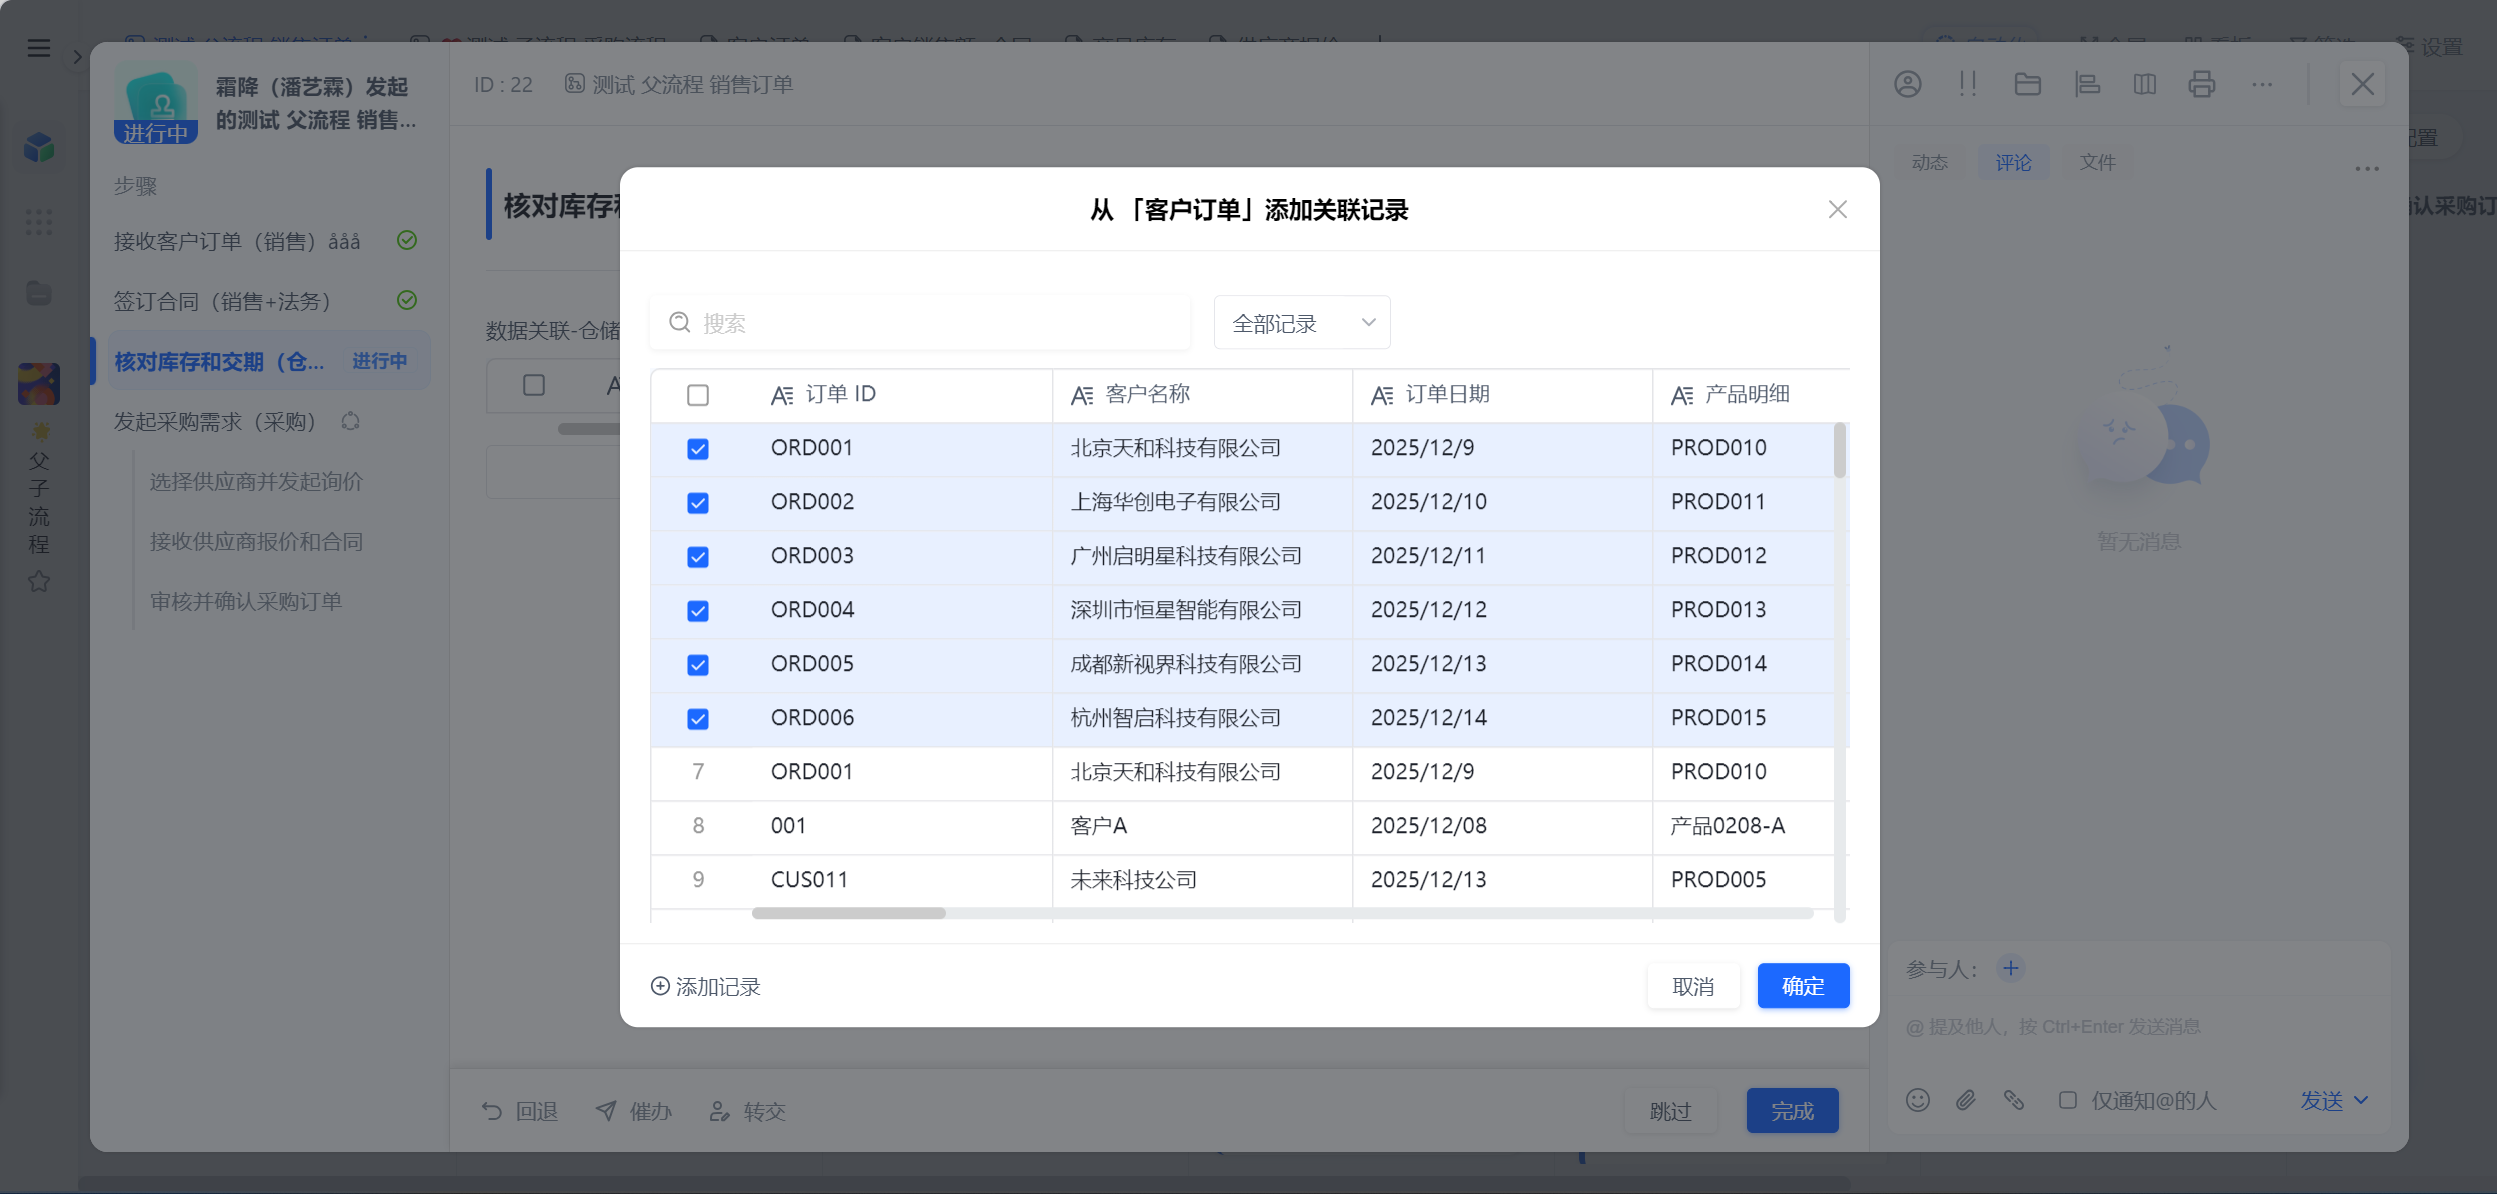Open the folder icon in left sidebar
Screen dimensions: 2497x1194
click(x=39, y=293)
